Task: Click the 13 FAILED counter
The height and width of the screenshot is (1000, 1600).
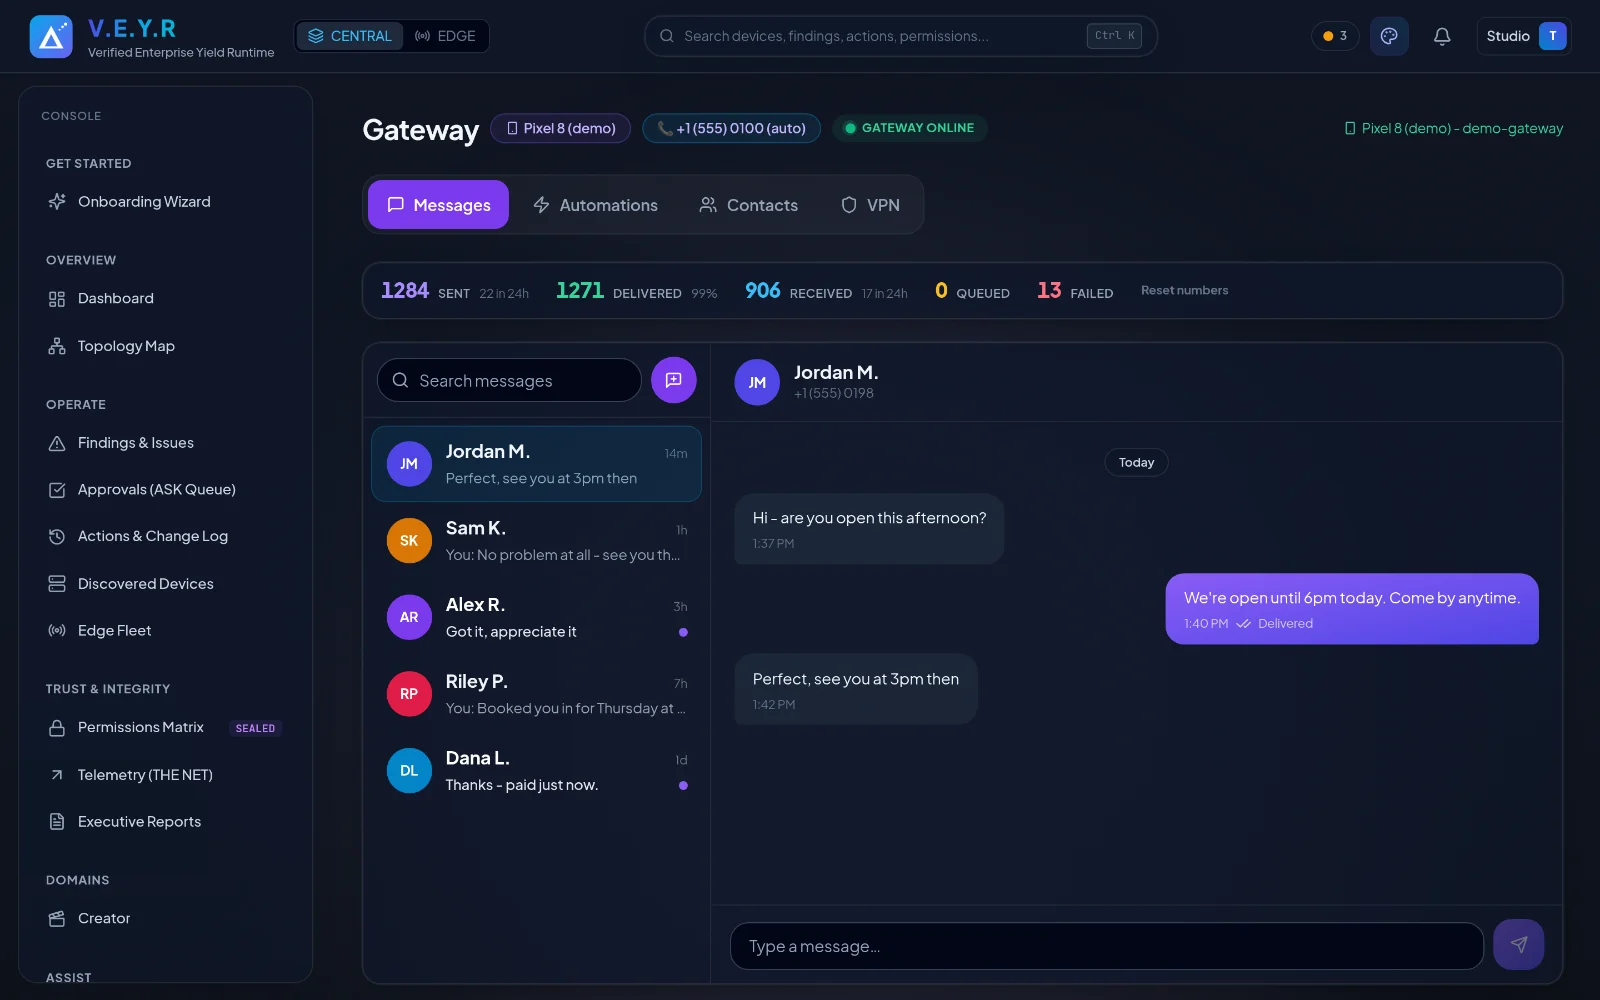Action: coord(1075,291)
